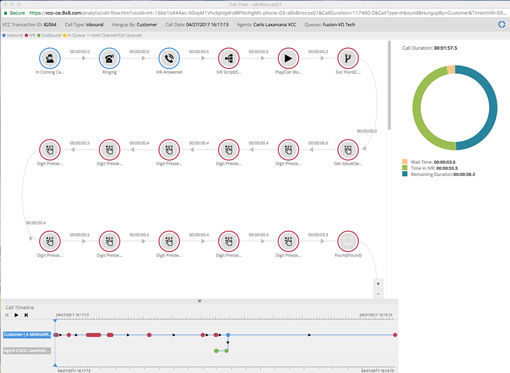This screenshot has height=373, width=510.
Task: Skip call timeline to the end
Action: coord(26,315)
